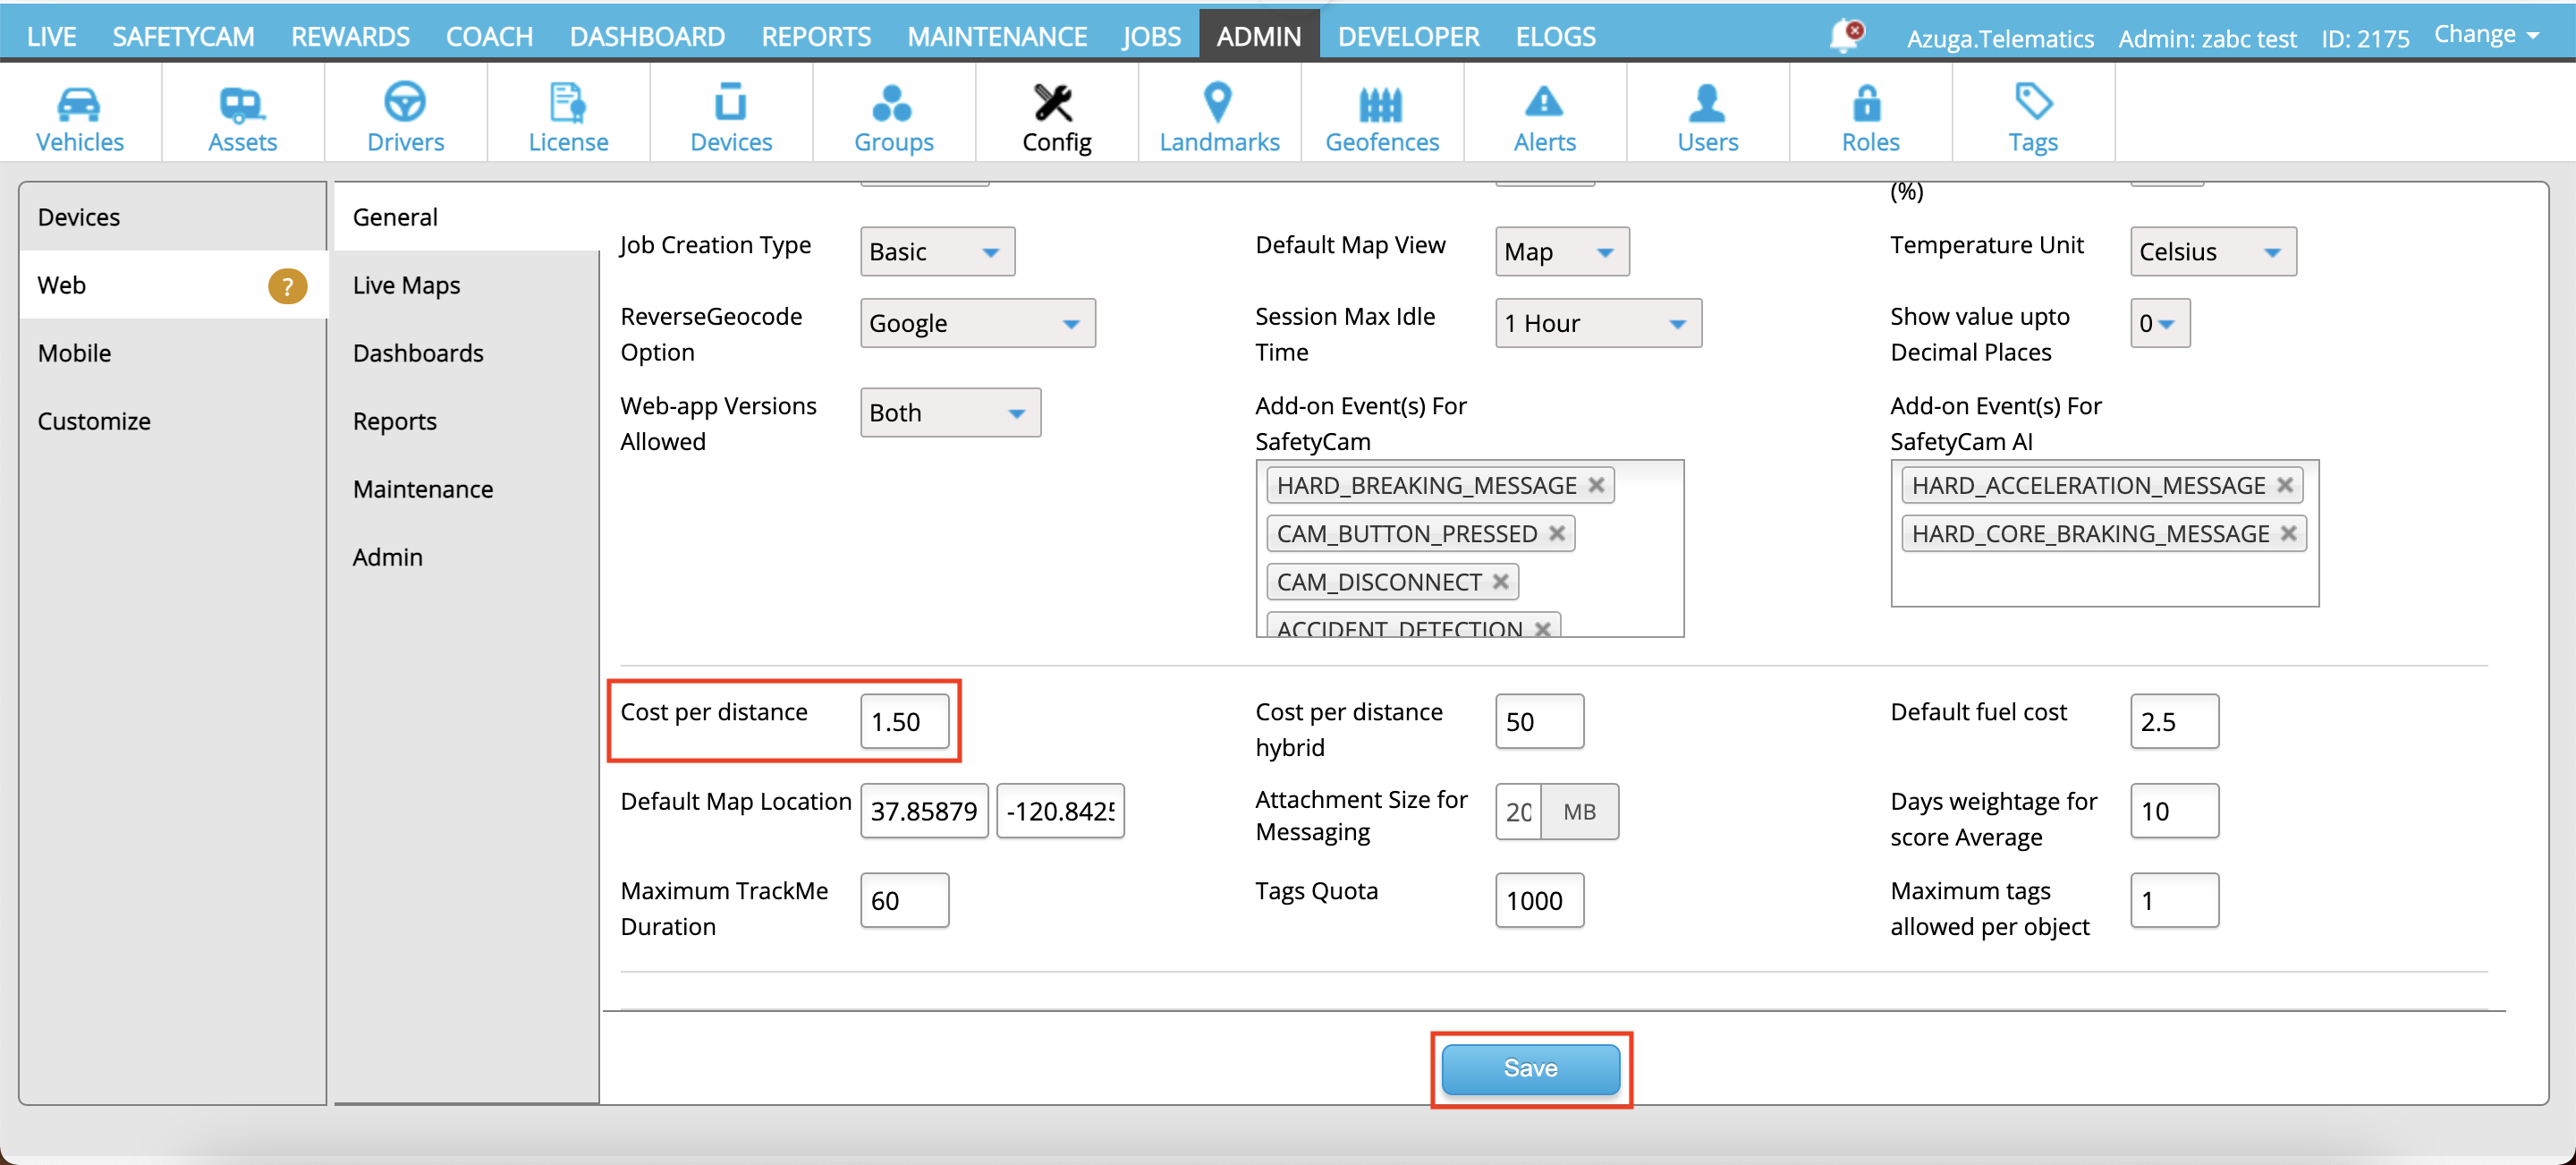Click the blue Save button
The height and width of the screenshot is (1165, 2576).
coord(1529,1068)
